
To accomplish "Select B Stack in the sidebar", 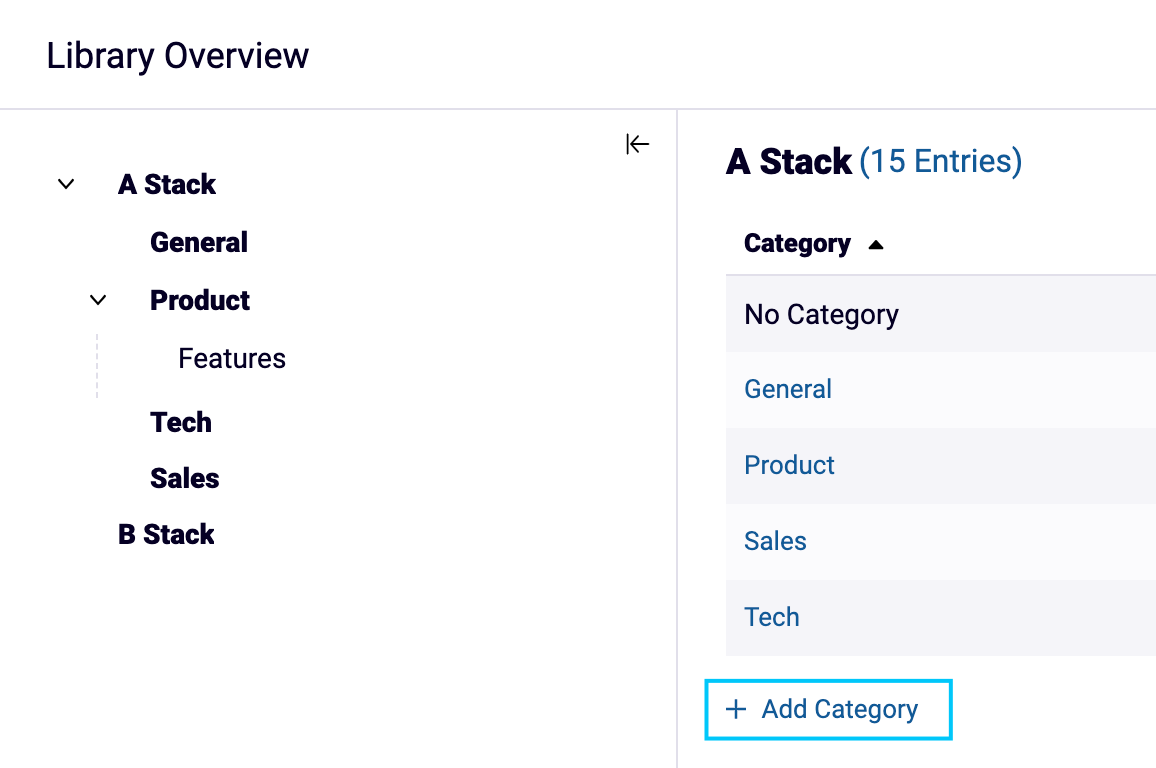I will click(x=167, y=534).
